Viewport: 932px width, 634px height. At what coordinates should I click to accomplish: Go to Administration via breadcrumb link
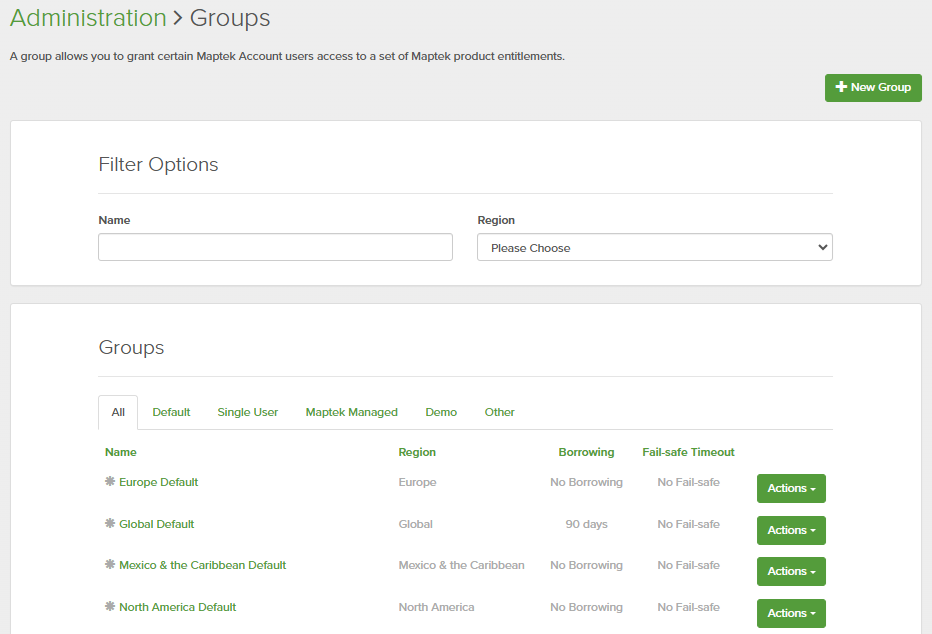[x=88, y=18]
